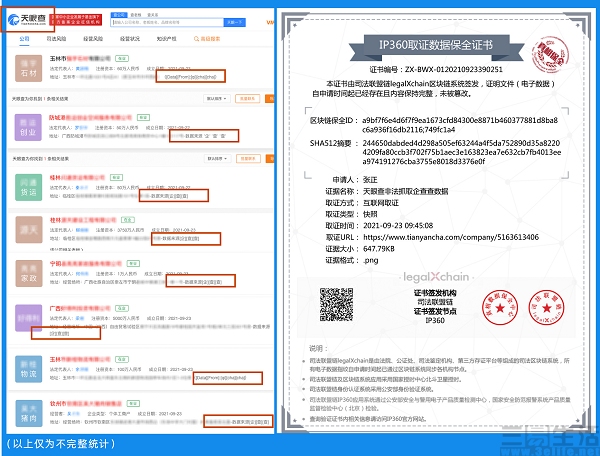This screenshot has width=600, height=456.
Task: Click the green status tag beside 宁明 company
Action: point(134,264)
